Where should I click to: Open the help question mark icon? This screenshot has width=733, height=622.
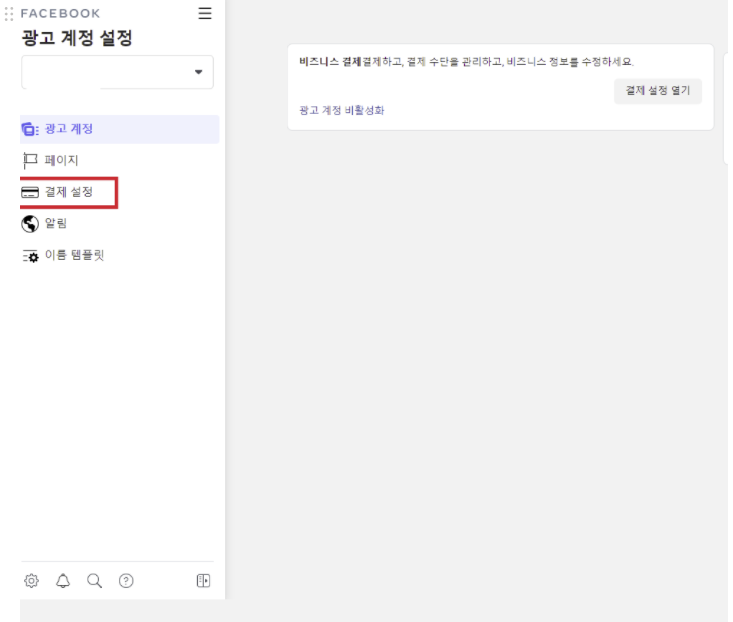point(126,581)
